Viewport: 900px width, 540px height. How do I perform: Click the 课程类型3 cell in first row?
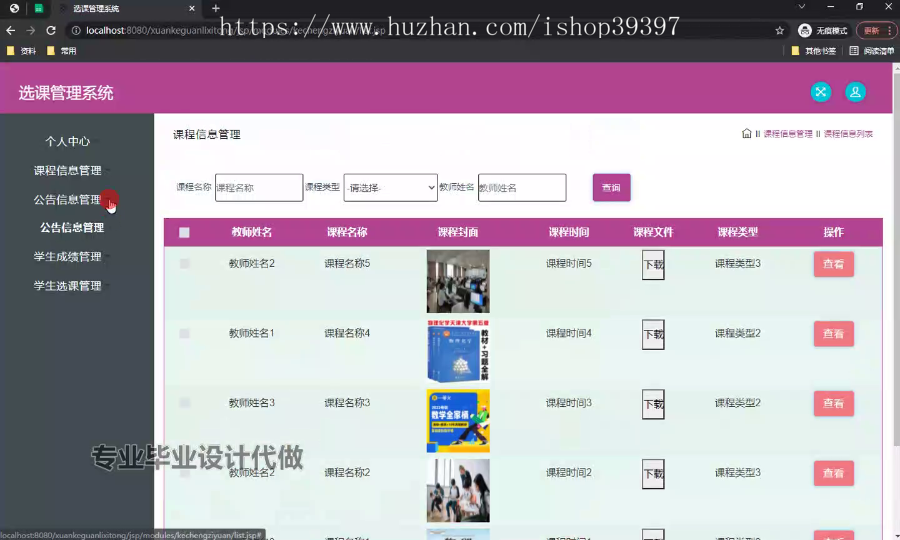tap(738, 263)
